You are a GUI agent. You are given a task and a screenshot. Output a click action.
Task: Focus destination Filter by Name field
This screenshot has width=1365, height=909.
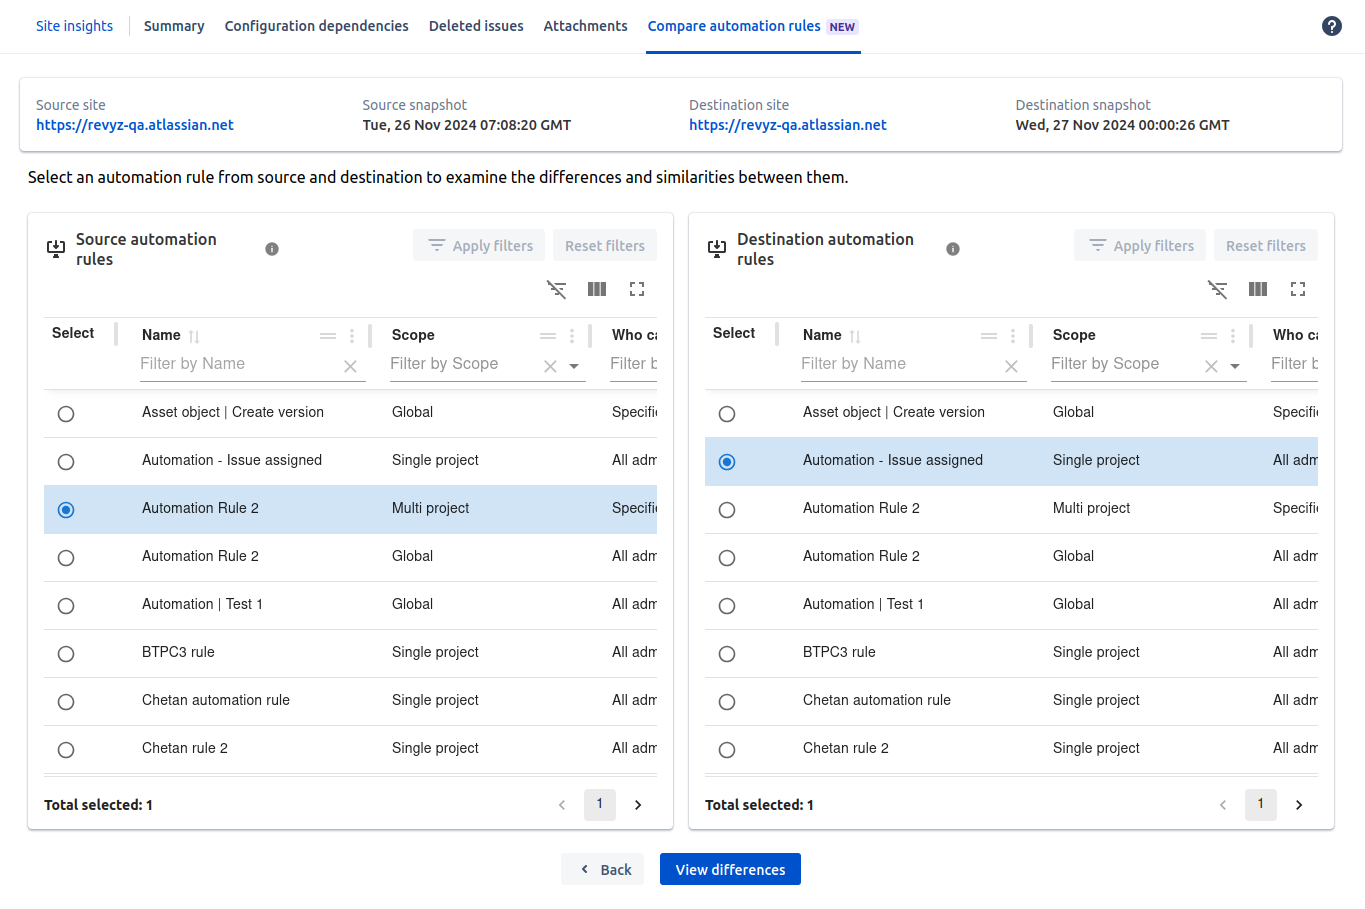899,364
